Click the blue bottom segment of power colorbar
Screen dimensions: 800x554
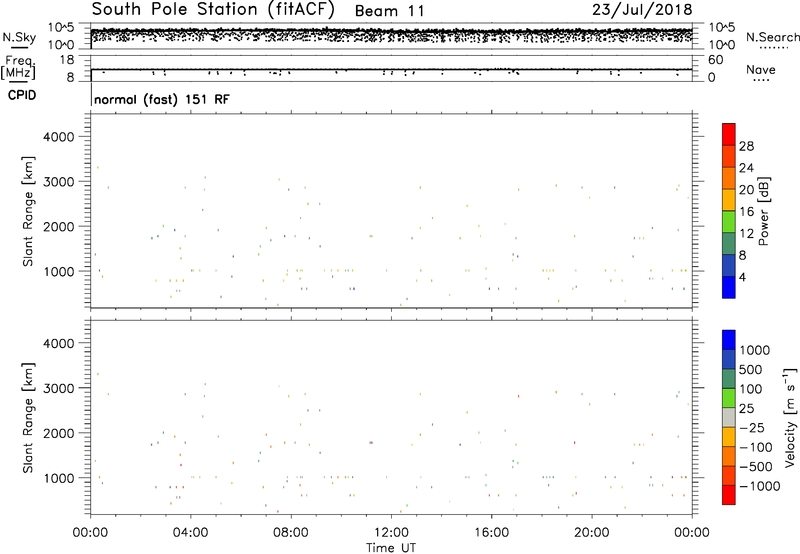(729, 287)
